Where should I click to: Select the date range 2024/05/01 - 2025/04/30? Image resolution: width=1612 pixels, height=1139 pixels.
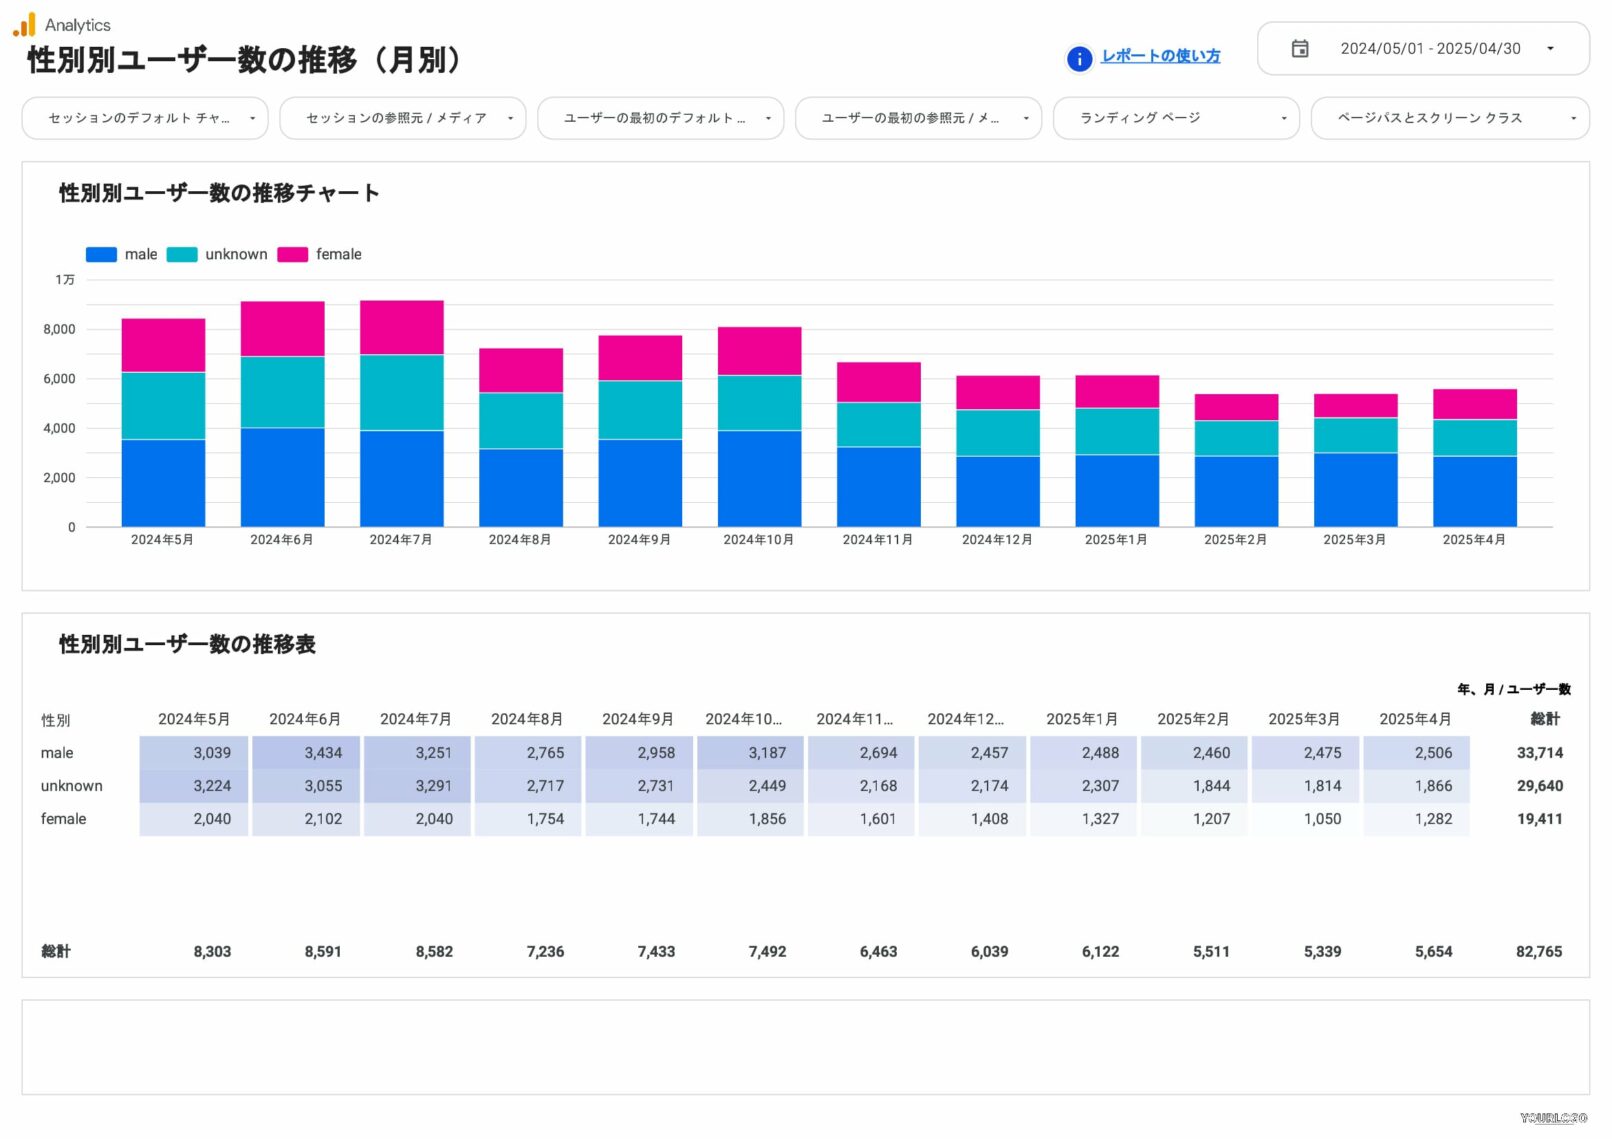coord(1432,48)
